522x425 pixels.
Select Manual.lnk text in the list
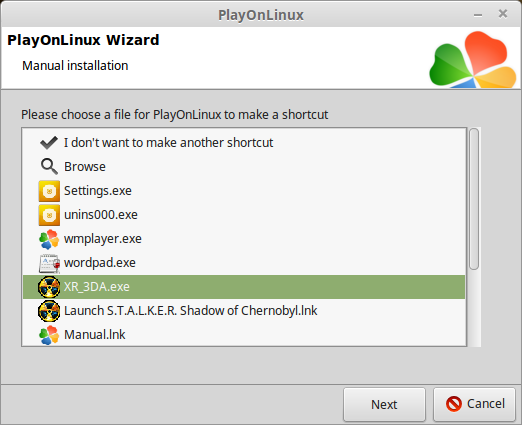pos(95,335)
